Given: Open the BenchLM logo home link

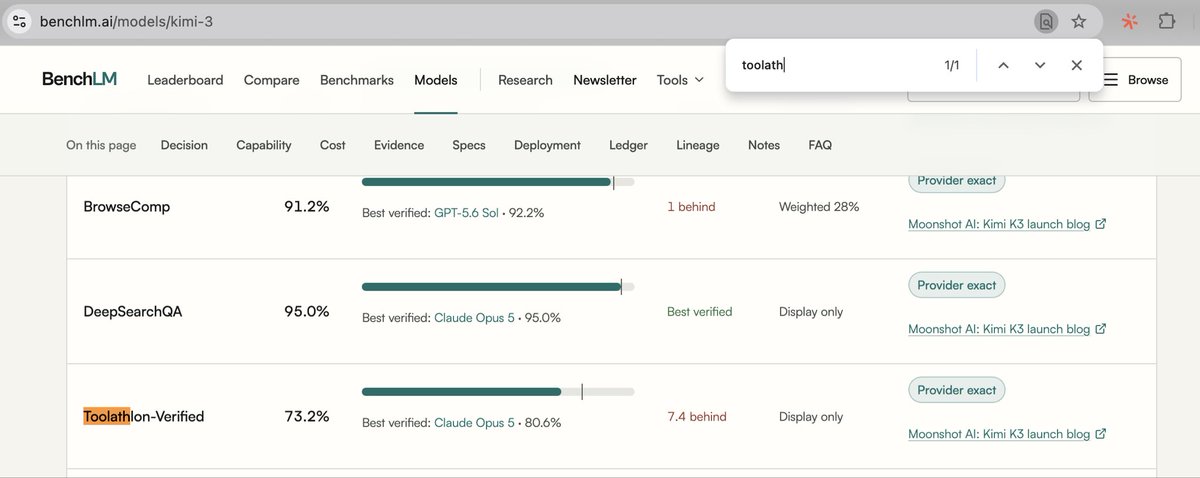Looking at the screenshot, I should coord(79,79).
